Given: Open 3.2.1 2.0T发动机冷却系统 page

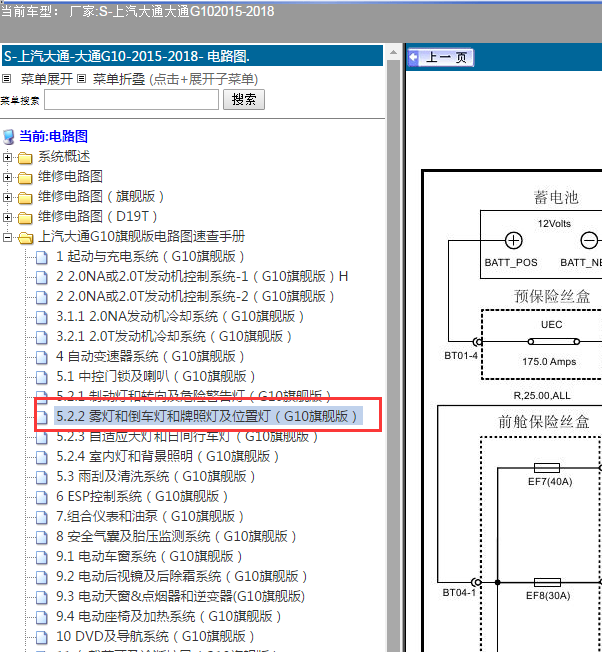Looking at the screenshot, I should pos(174,336).
